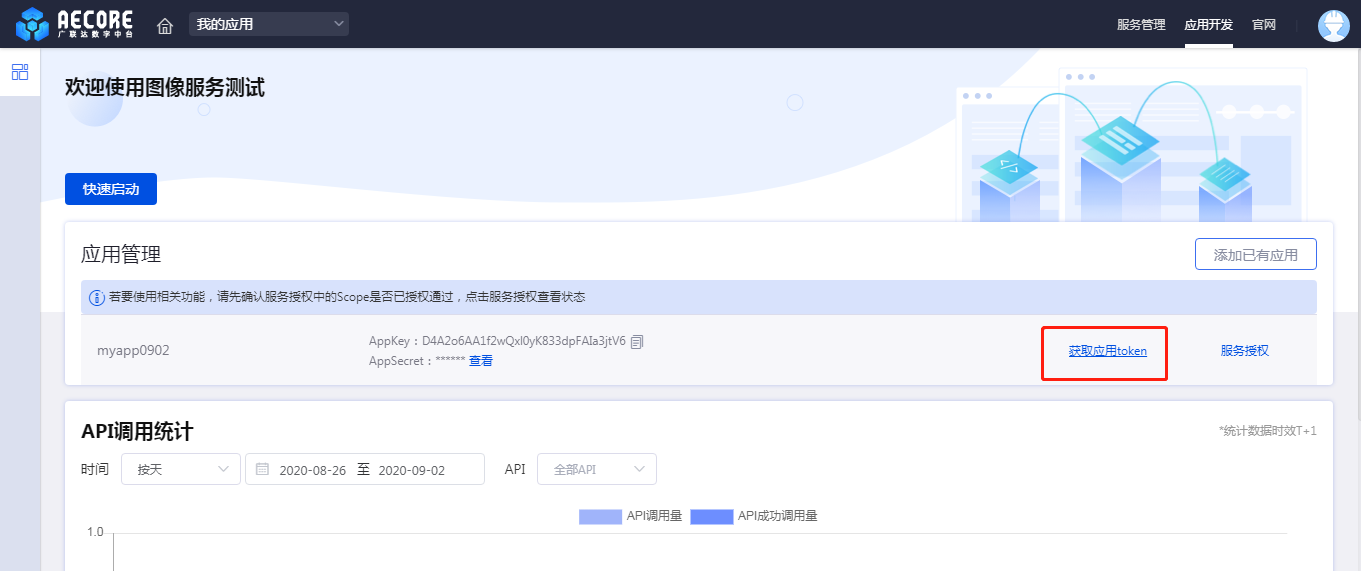
Task: Copy the AppKey using copy icon
Action: click(x=637, y=342)
